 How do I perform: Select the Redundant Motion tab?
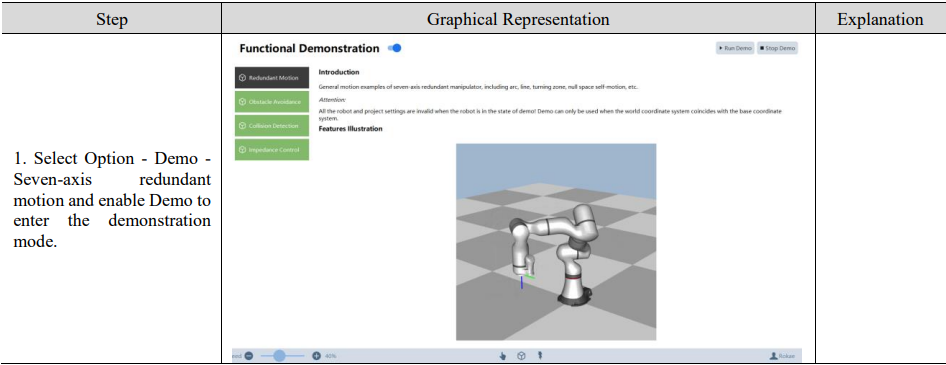coord(271,78)
